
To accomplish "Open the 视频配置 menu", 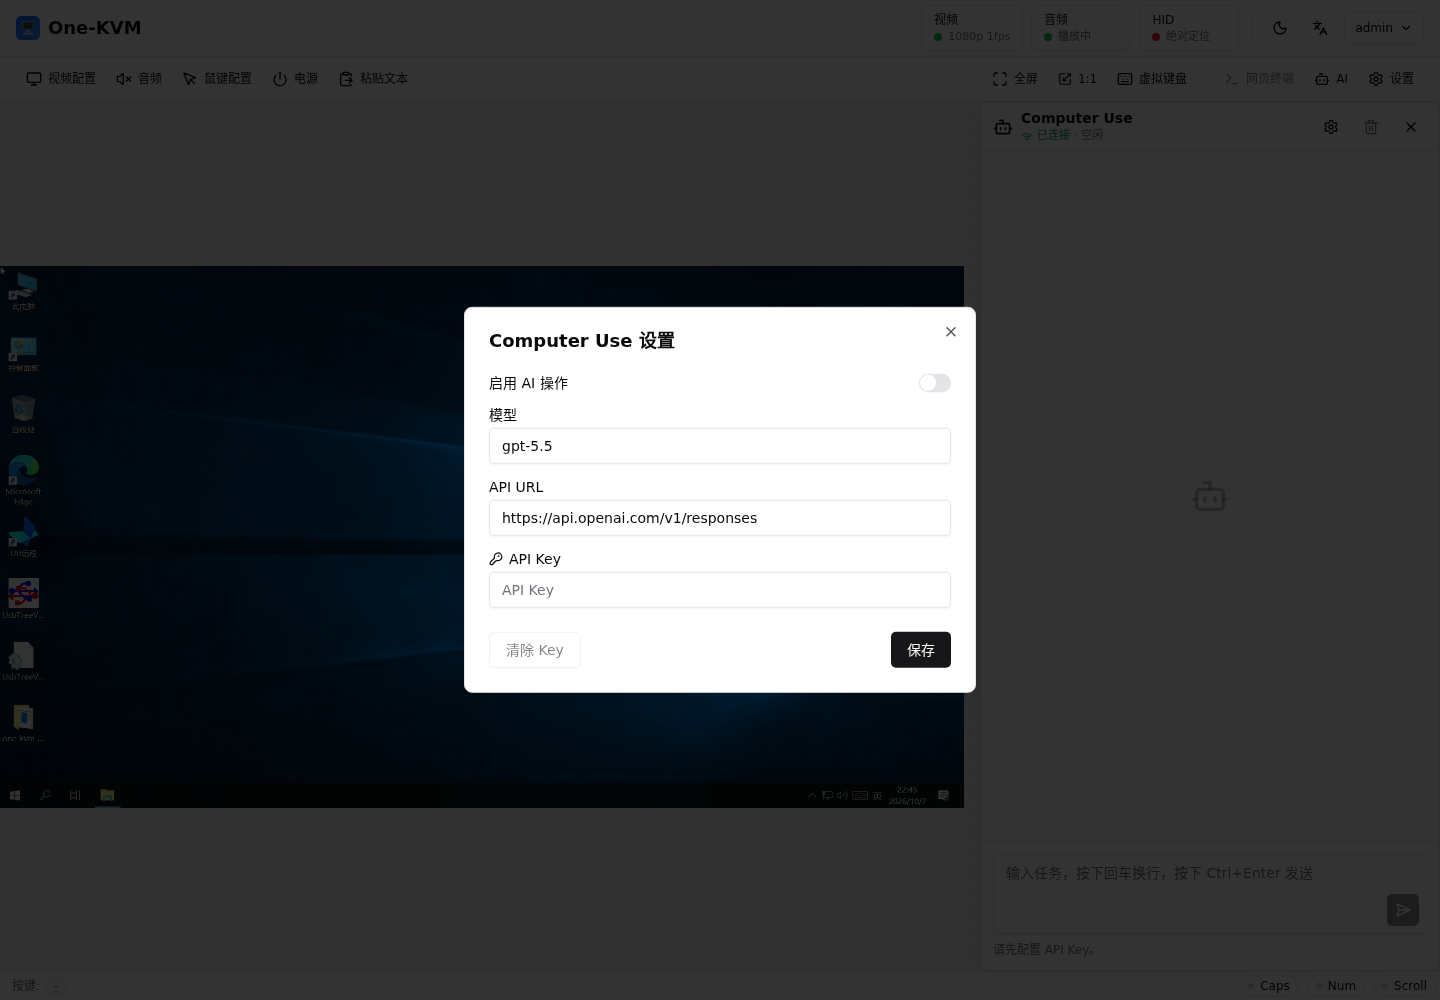I will [x=61, y=78].
